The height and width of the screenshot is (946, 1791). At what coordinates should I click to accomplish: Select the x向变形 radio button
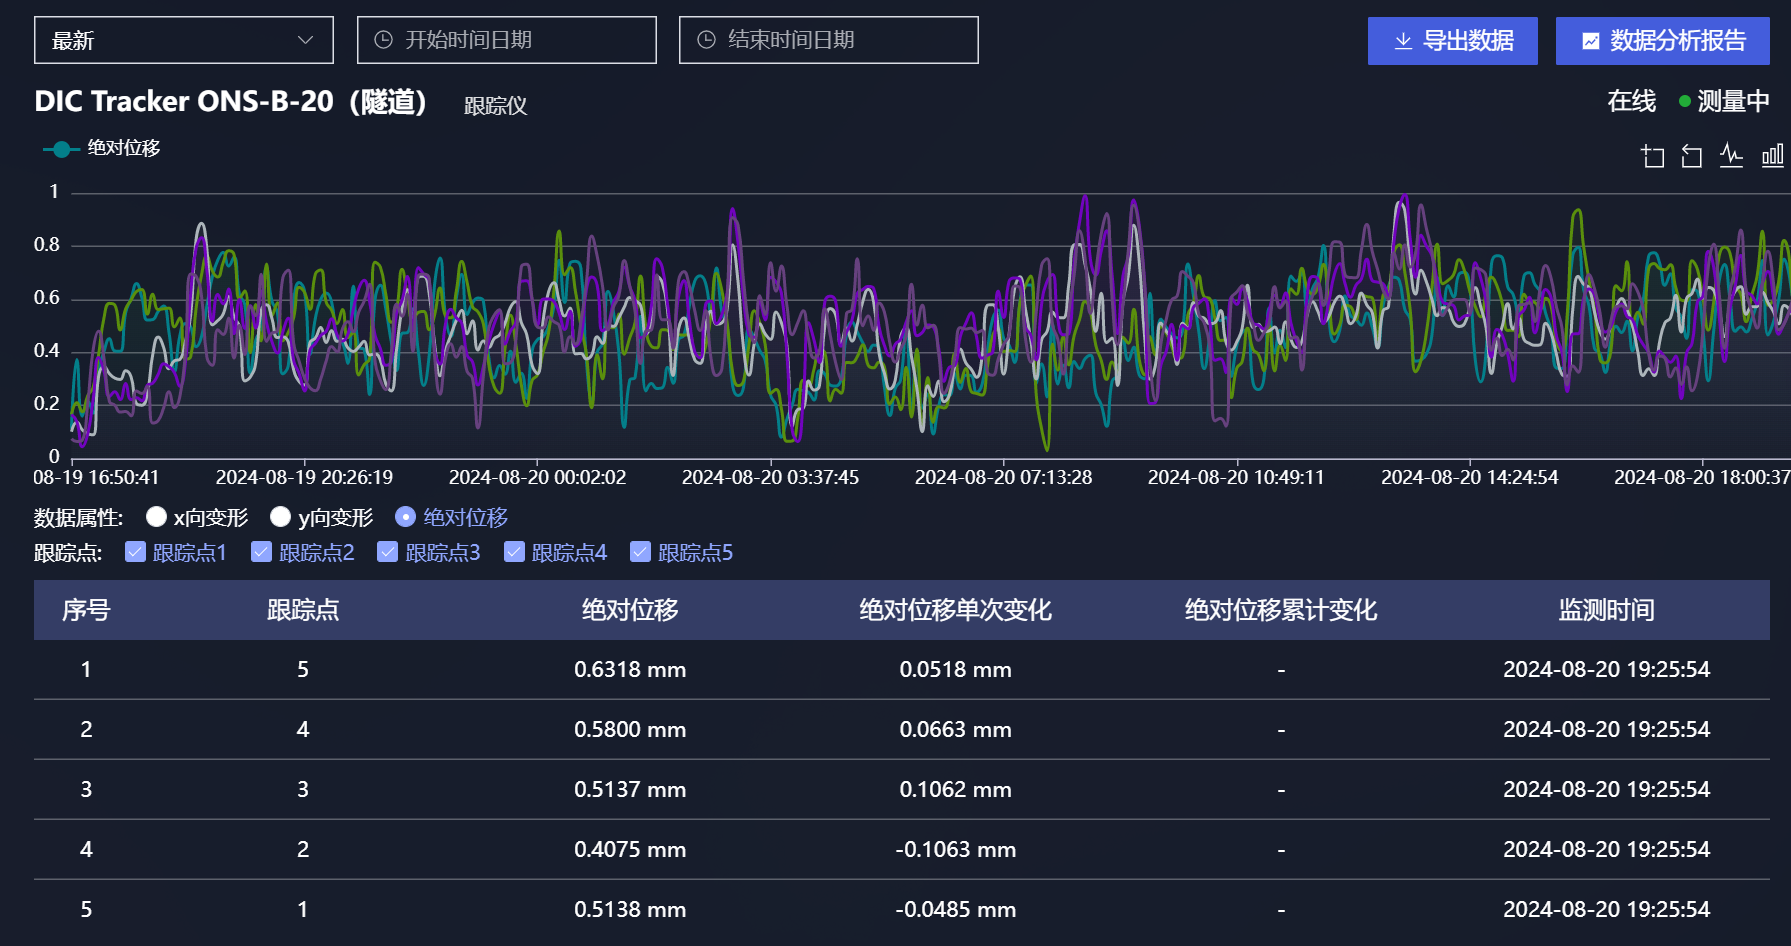pyautogui.click(x=156, y=516)
